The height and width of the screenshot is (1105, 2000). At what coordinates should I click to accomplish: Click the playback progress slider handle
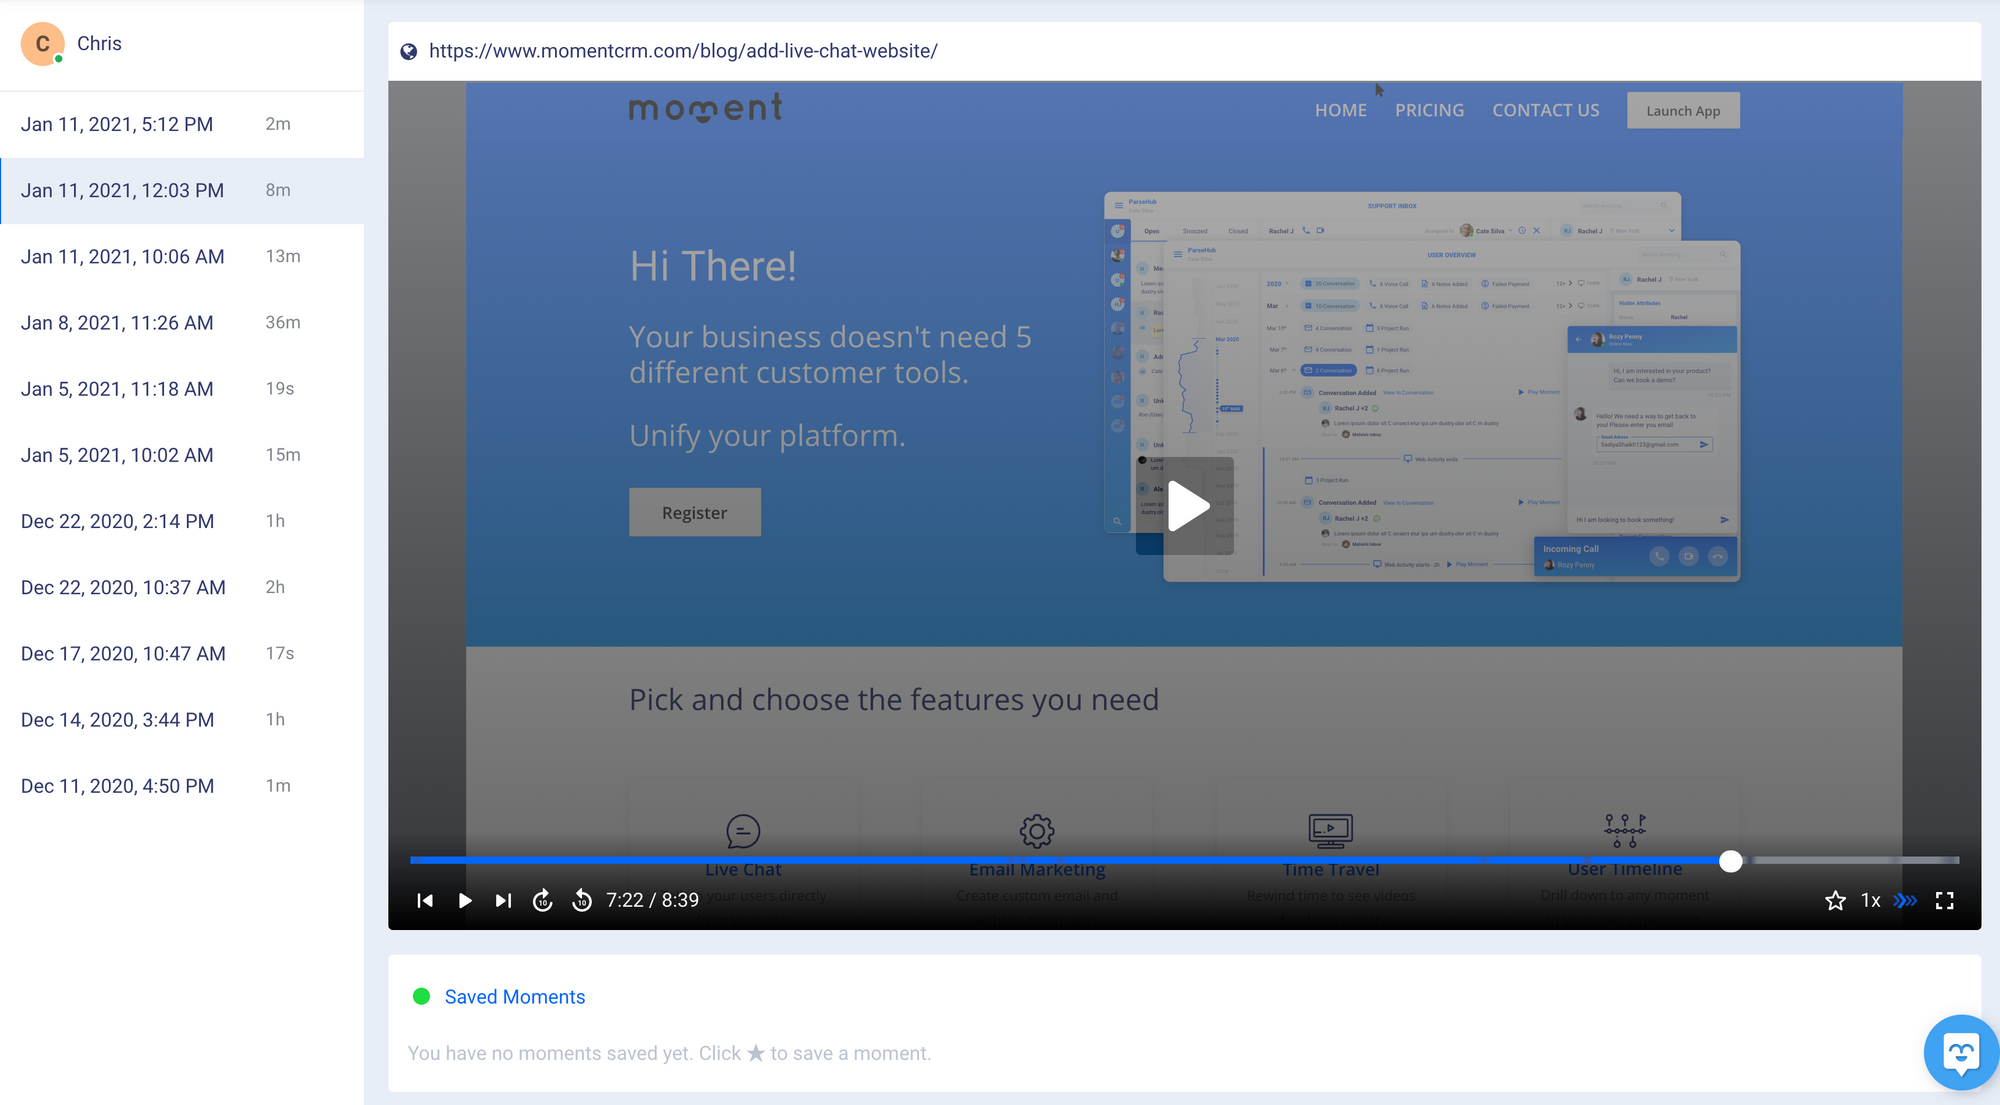point(1731,861)
